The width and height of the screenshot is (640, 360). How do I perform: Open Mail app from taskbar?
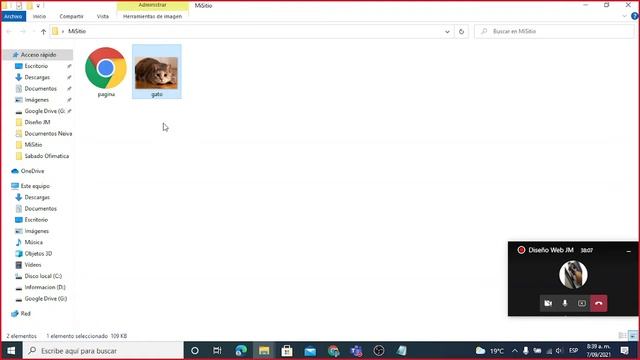310,351
